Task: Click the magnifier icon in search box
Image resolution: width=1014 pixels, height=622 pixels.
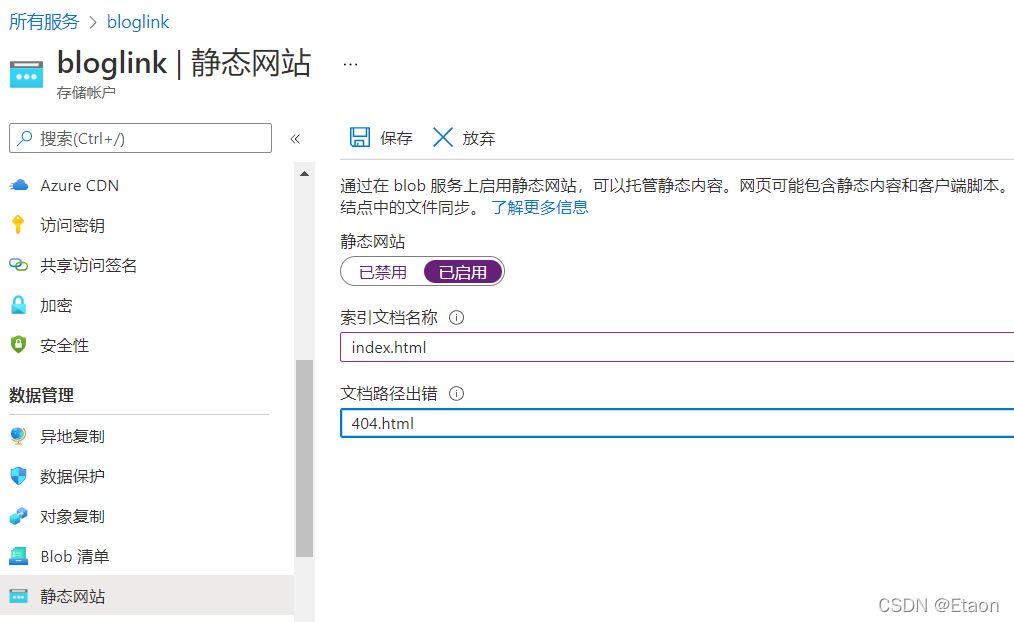Action: click(25, 138)
